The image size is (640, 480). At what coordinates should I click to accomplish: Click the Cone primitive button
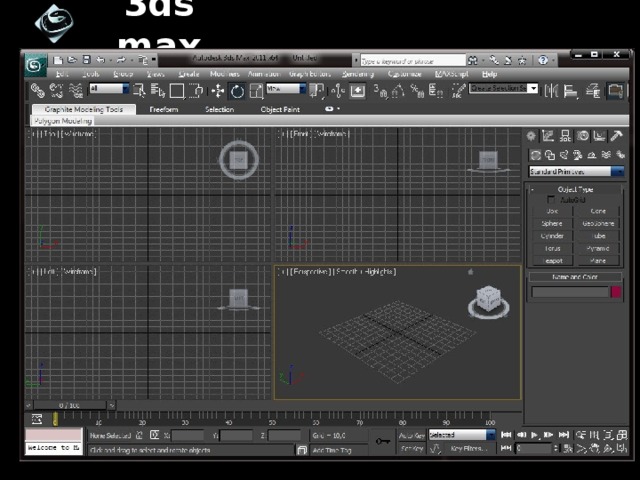pyautogui.click(x=598, y=211)
